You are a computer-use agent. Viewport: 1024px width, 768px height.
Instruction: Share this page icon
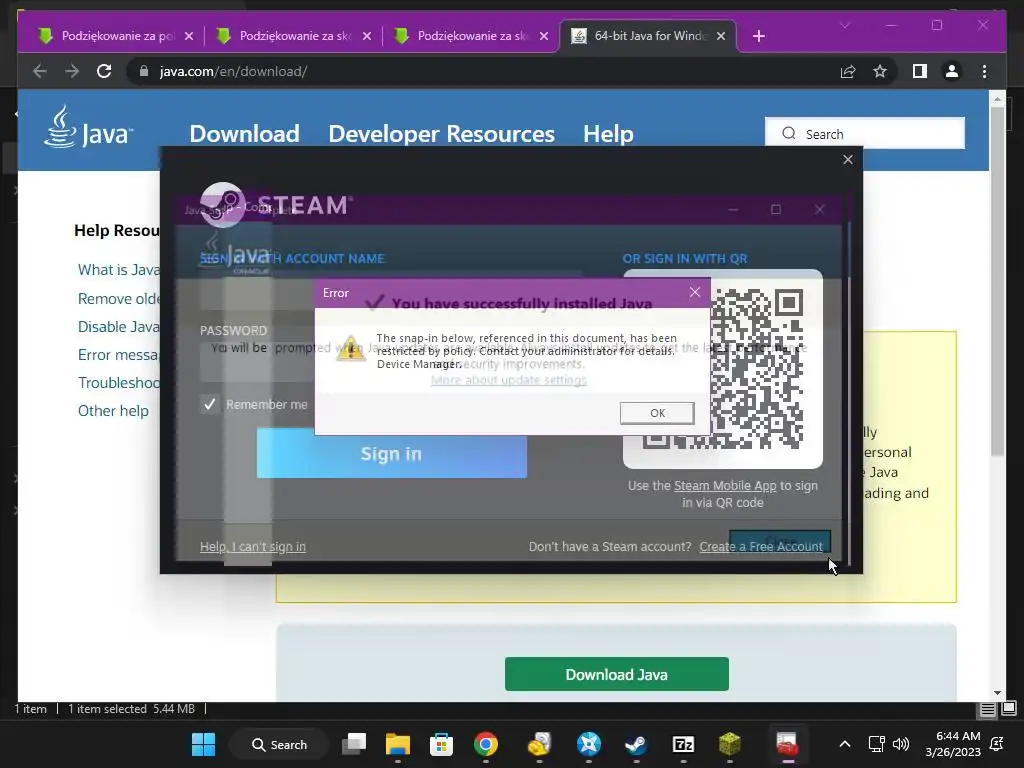tap(848, 71)
